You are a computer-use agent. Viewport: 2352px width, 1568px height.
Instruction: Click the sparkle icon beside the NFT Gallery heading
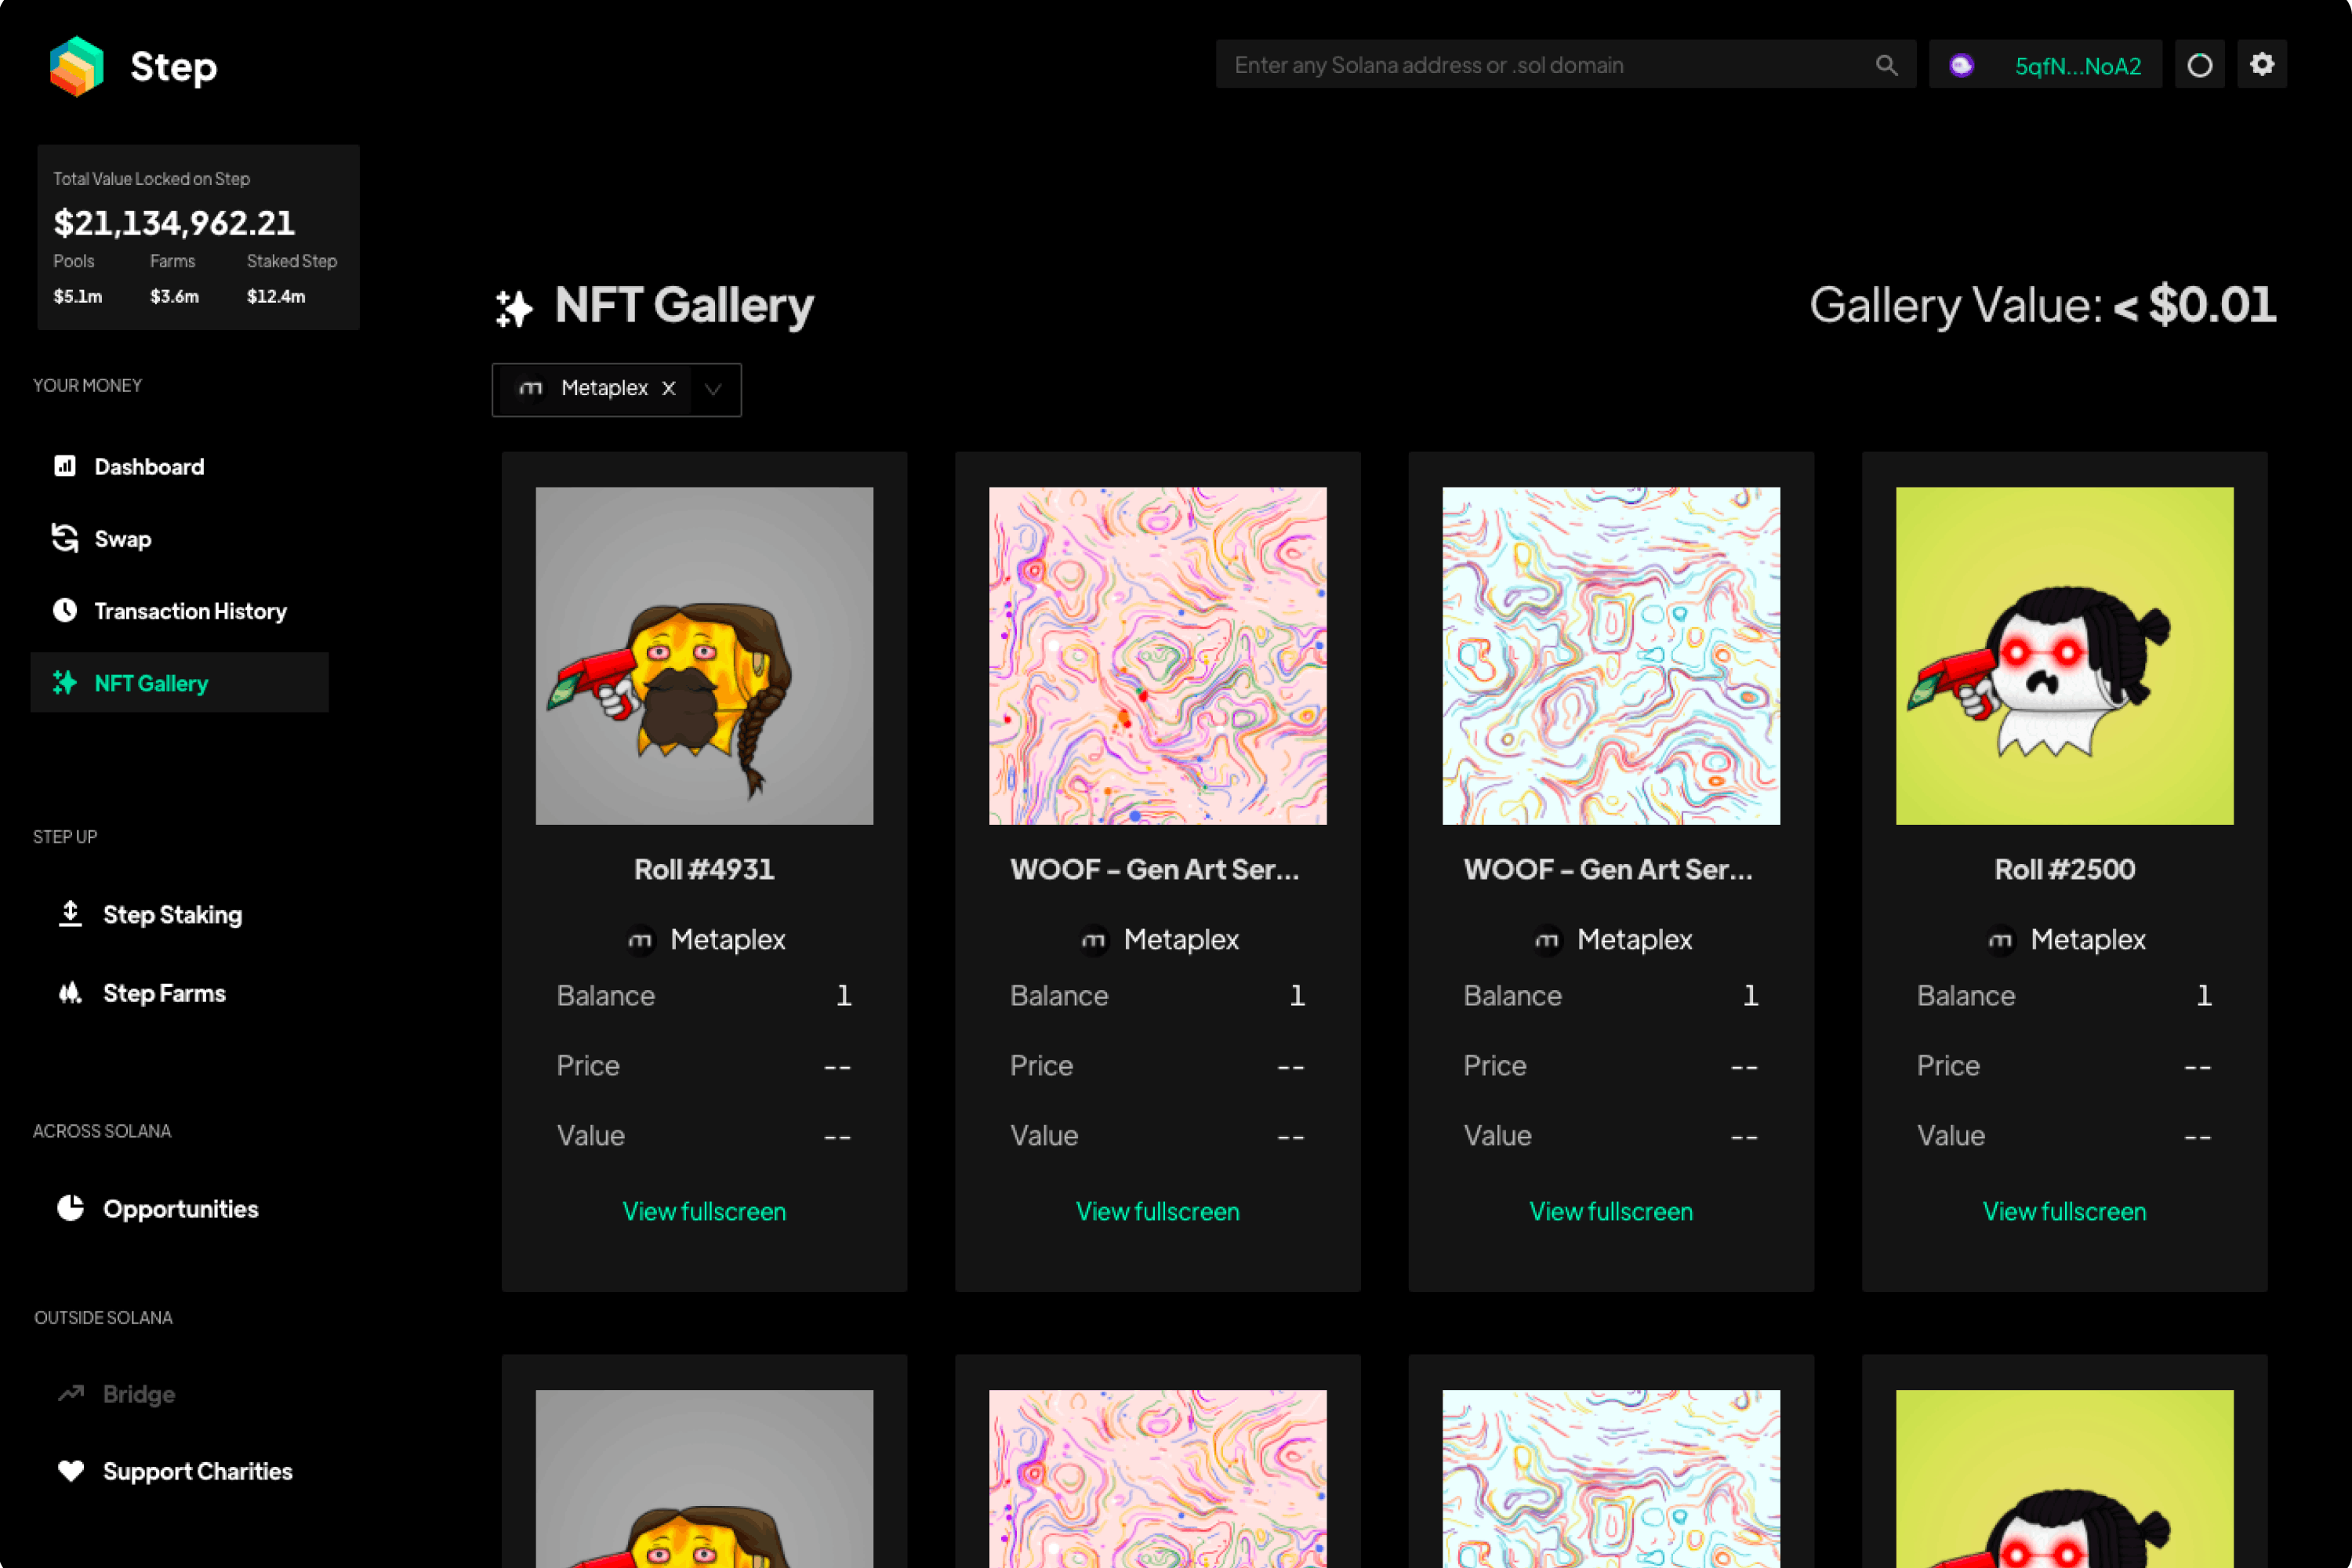[515, 308]
